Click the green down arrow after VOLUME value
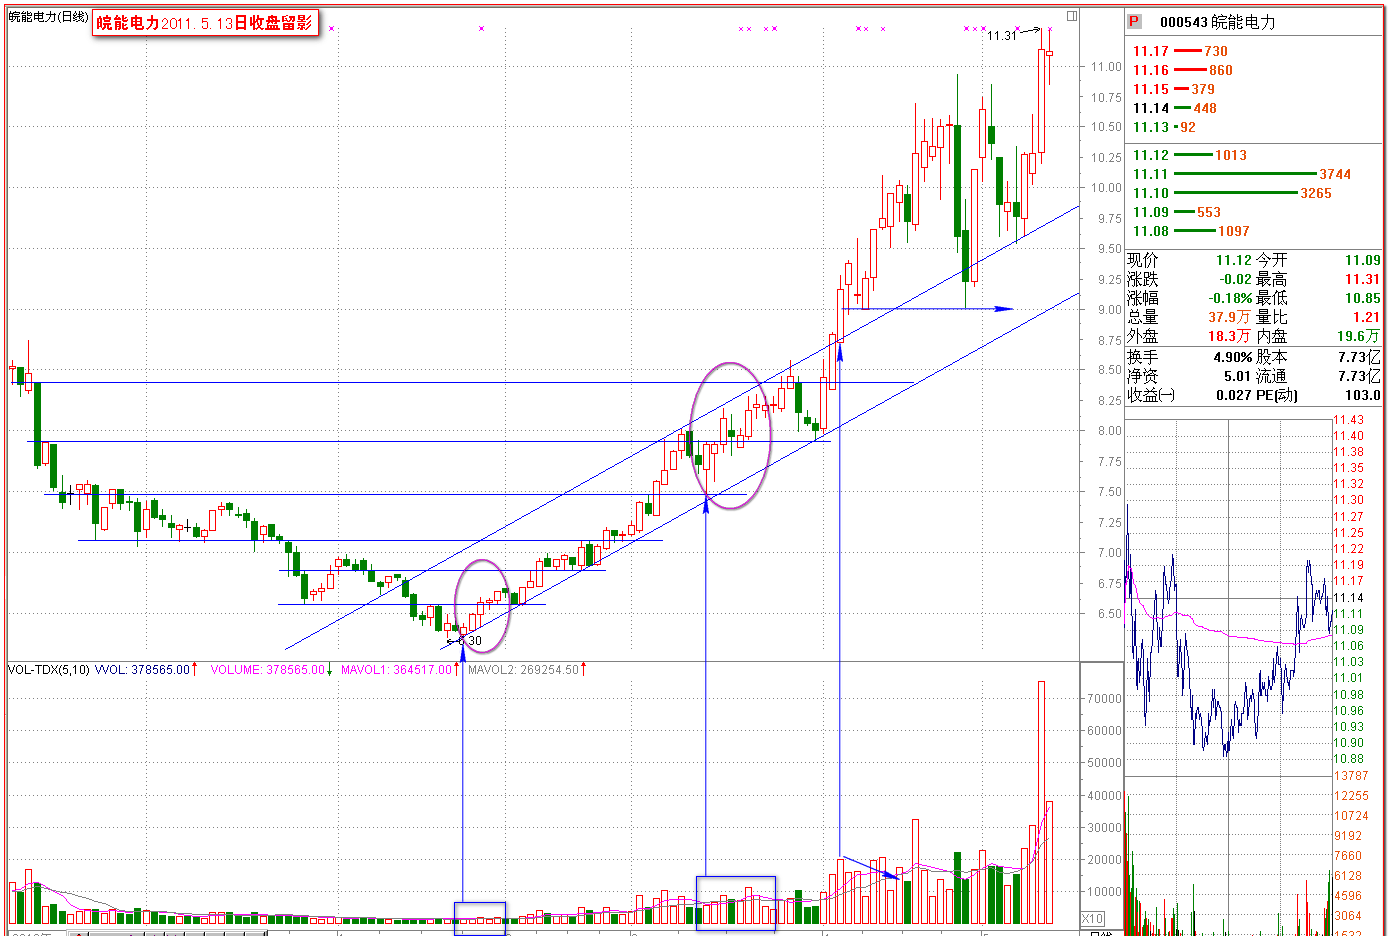The image size is (1389, 936). point(329,669)
